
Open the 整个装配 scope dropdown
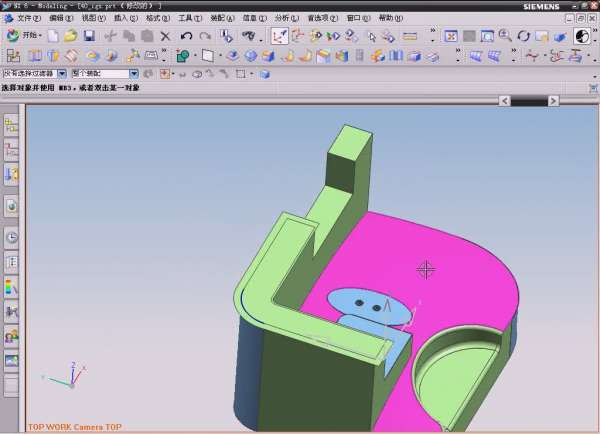point(134,73)
